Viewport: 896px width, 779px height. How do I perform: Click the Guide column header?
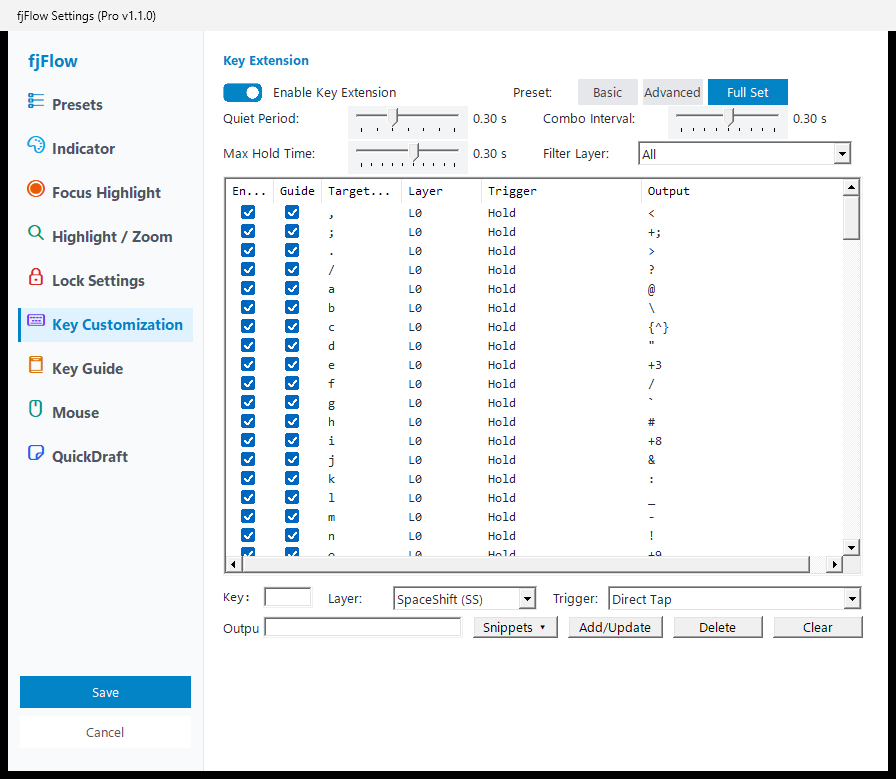tap(297, 191)
